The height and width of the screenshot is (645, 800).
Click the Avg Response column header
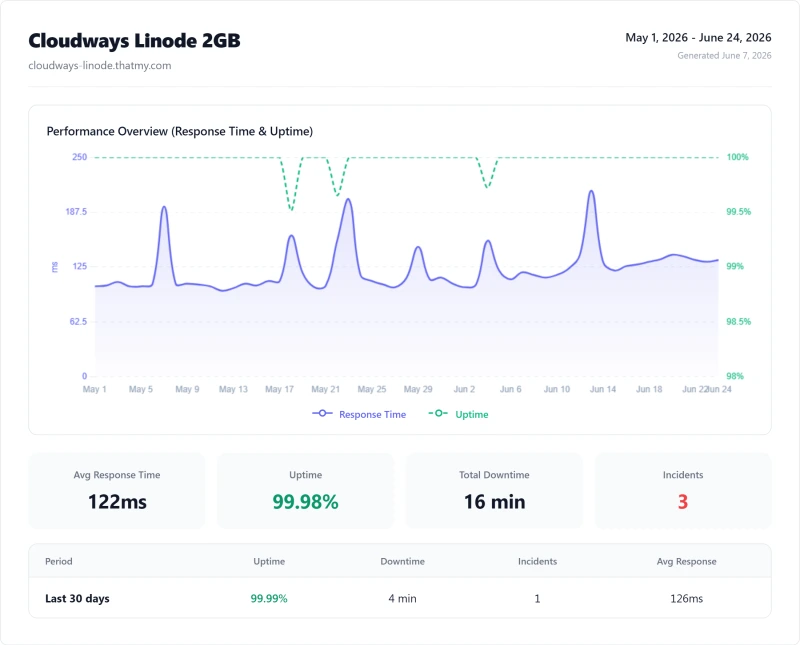(686, 561)
